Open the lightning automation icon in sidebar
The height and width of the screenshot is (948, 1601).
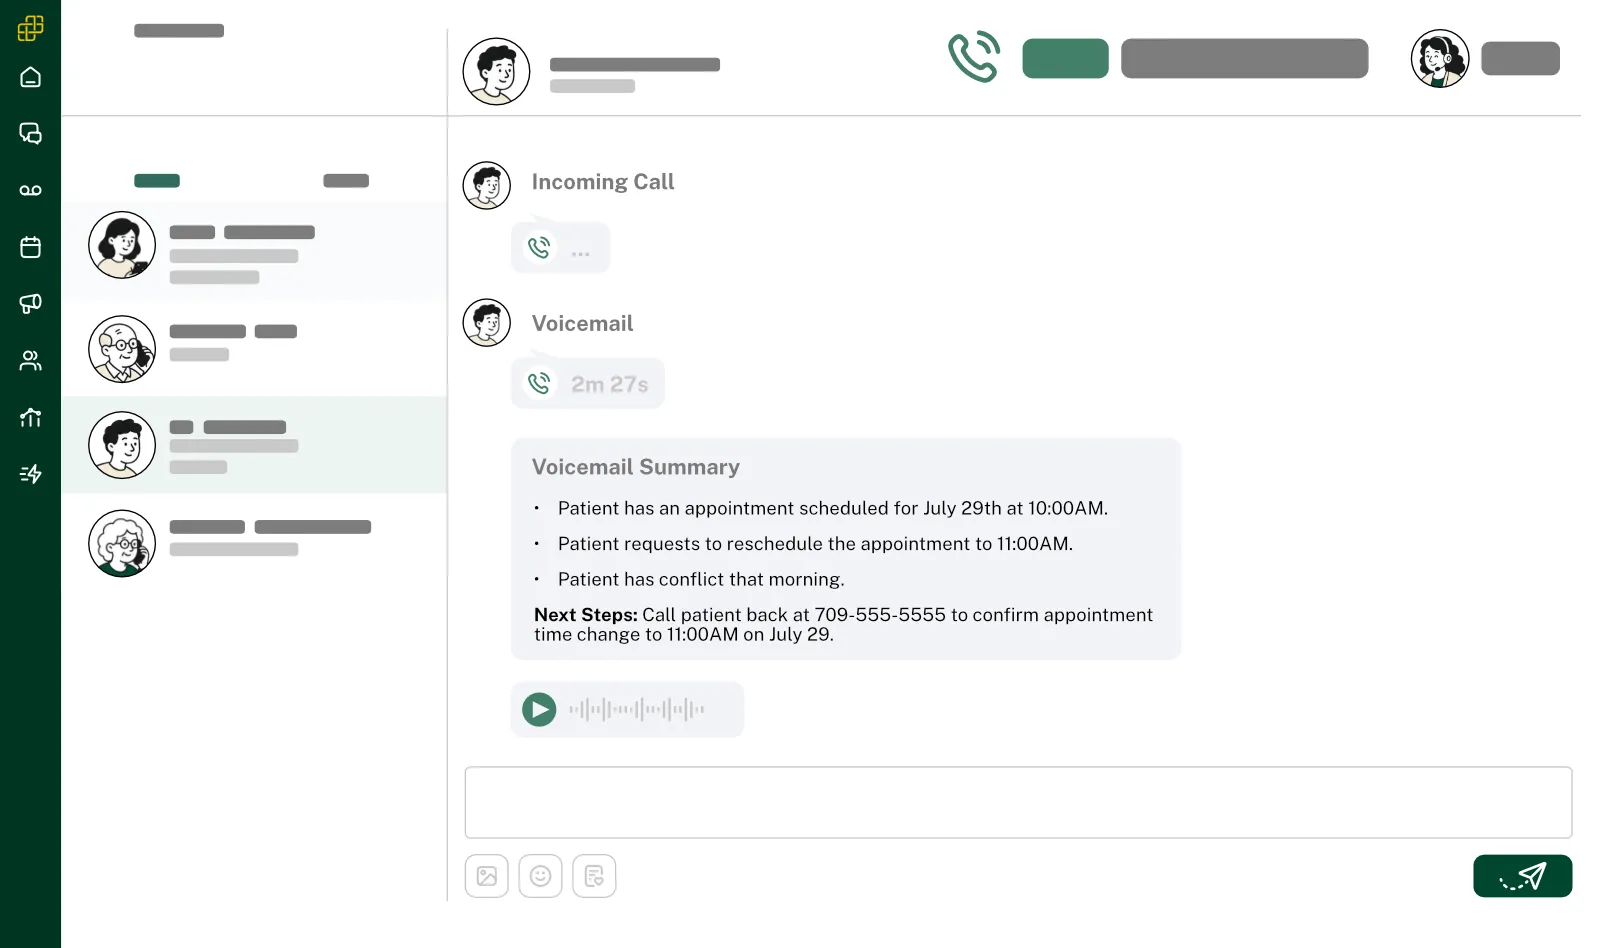[30, 474]
